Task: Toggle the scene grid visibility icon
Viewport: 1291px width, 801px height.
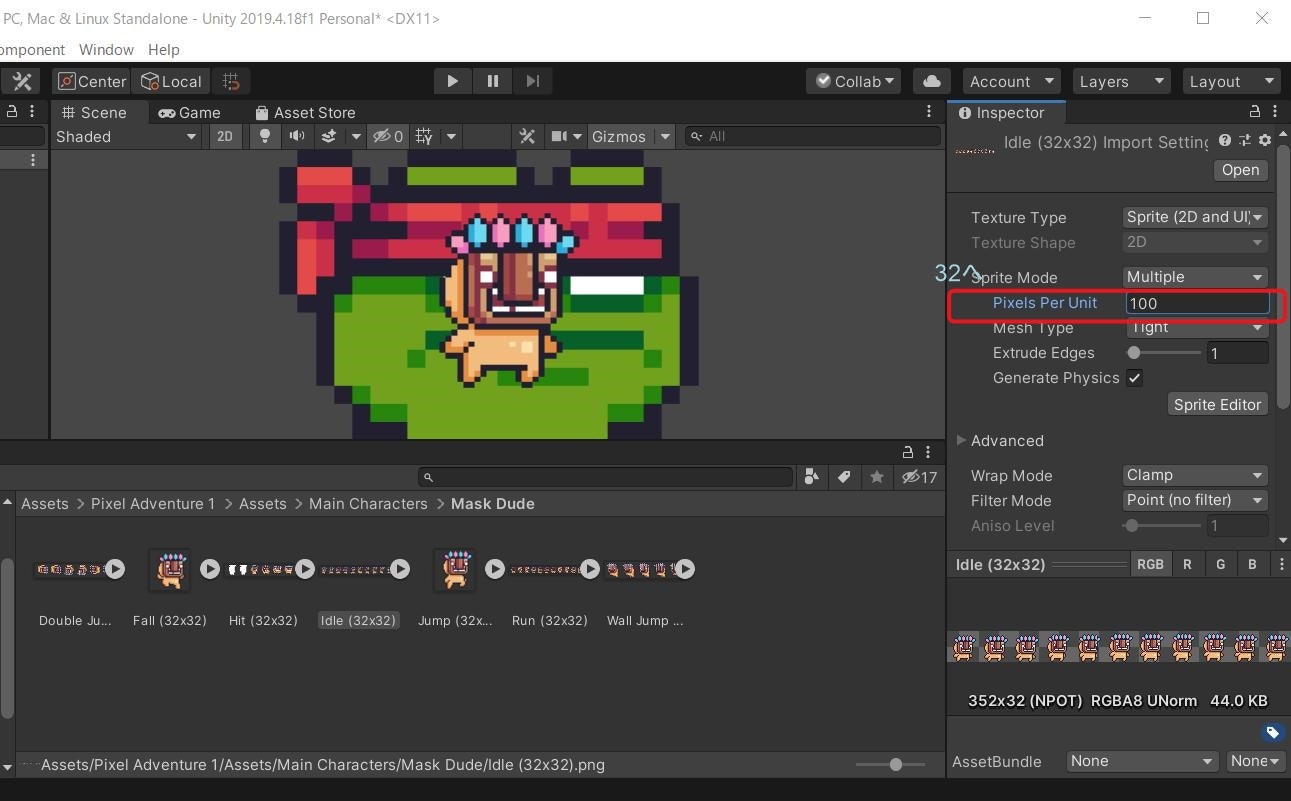Action: (423, 136)
